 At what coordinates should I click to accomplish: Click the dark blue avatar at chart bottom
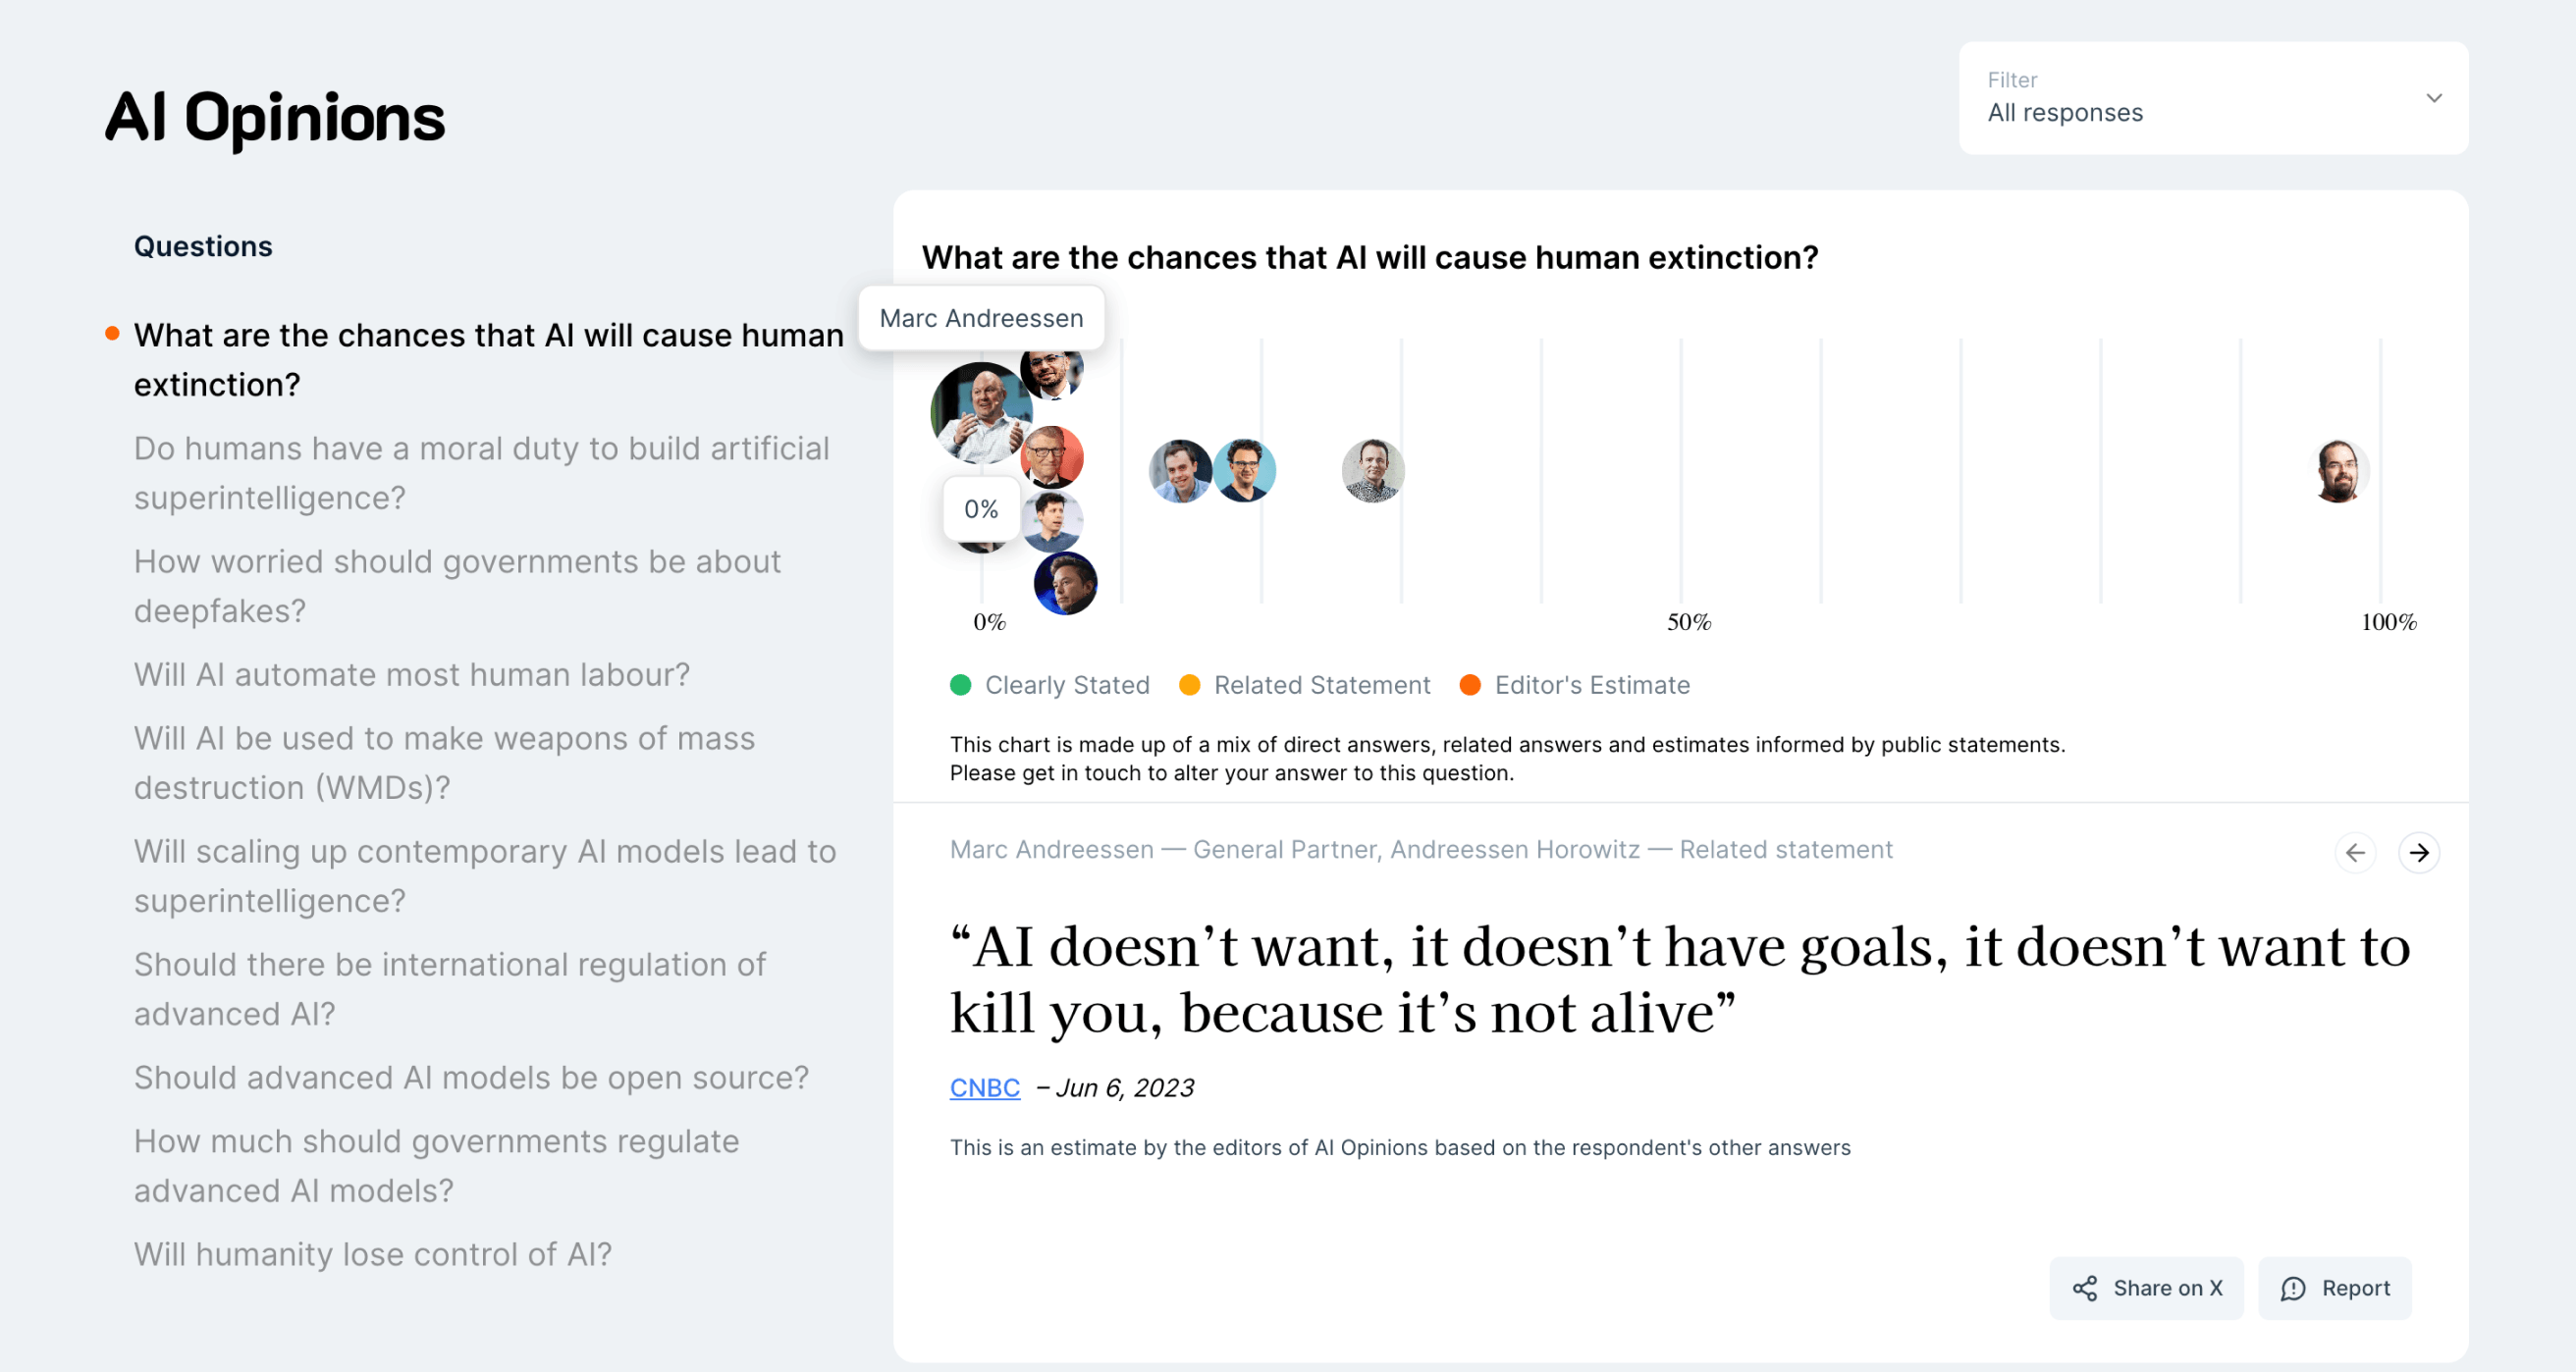pos(1065,583)
